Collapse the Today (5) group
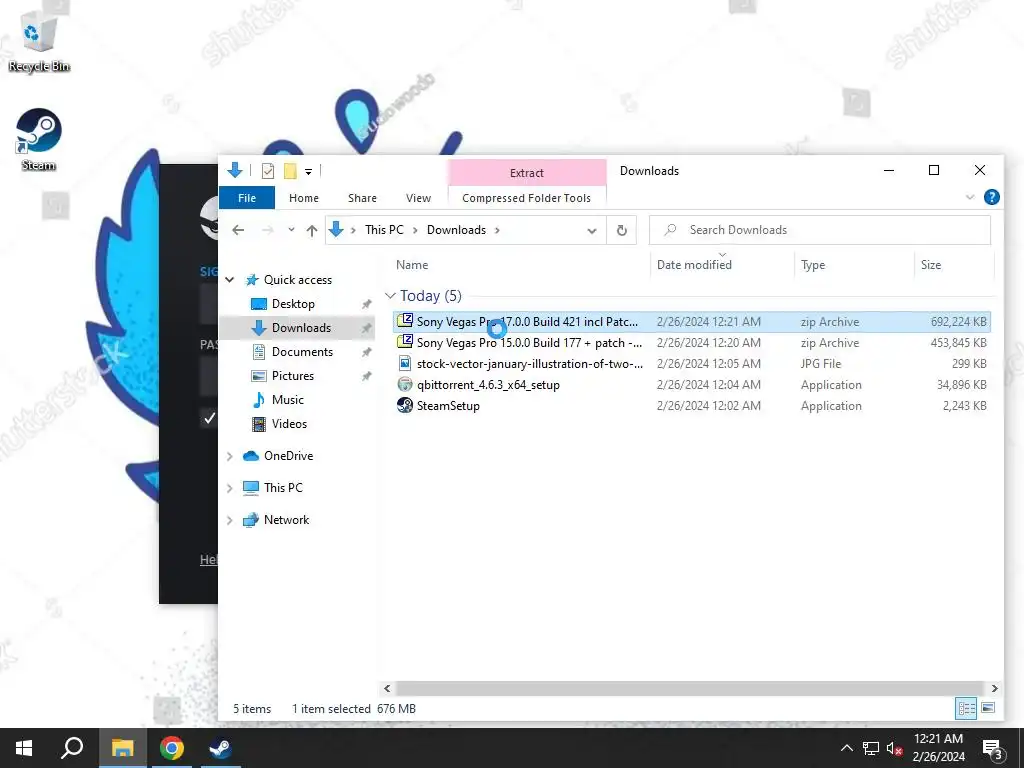This screenshot has height=768, width=1024. point(391,296)
